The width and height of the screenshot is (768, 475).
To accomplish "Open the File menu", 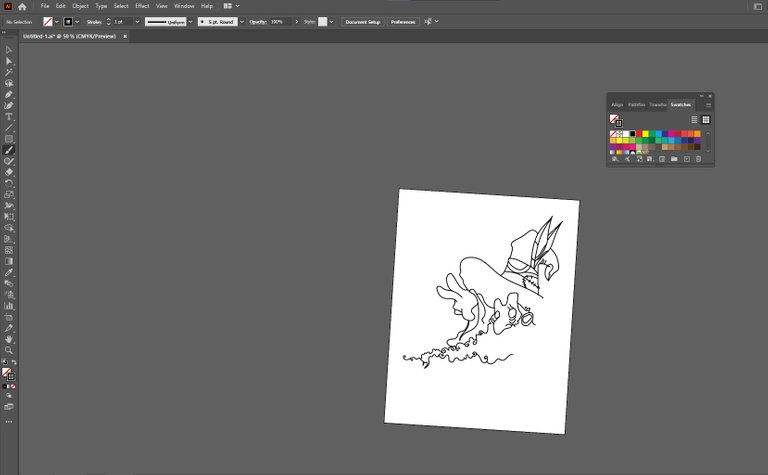I will tap(45, 6).
